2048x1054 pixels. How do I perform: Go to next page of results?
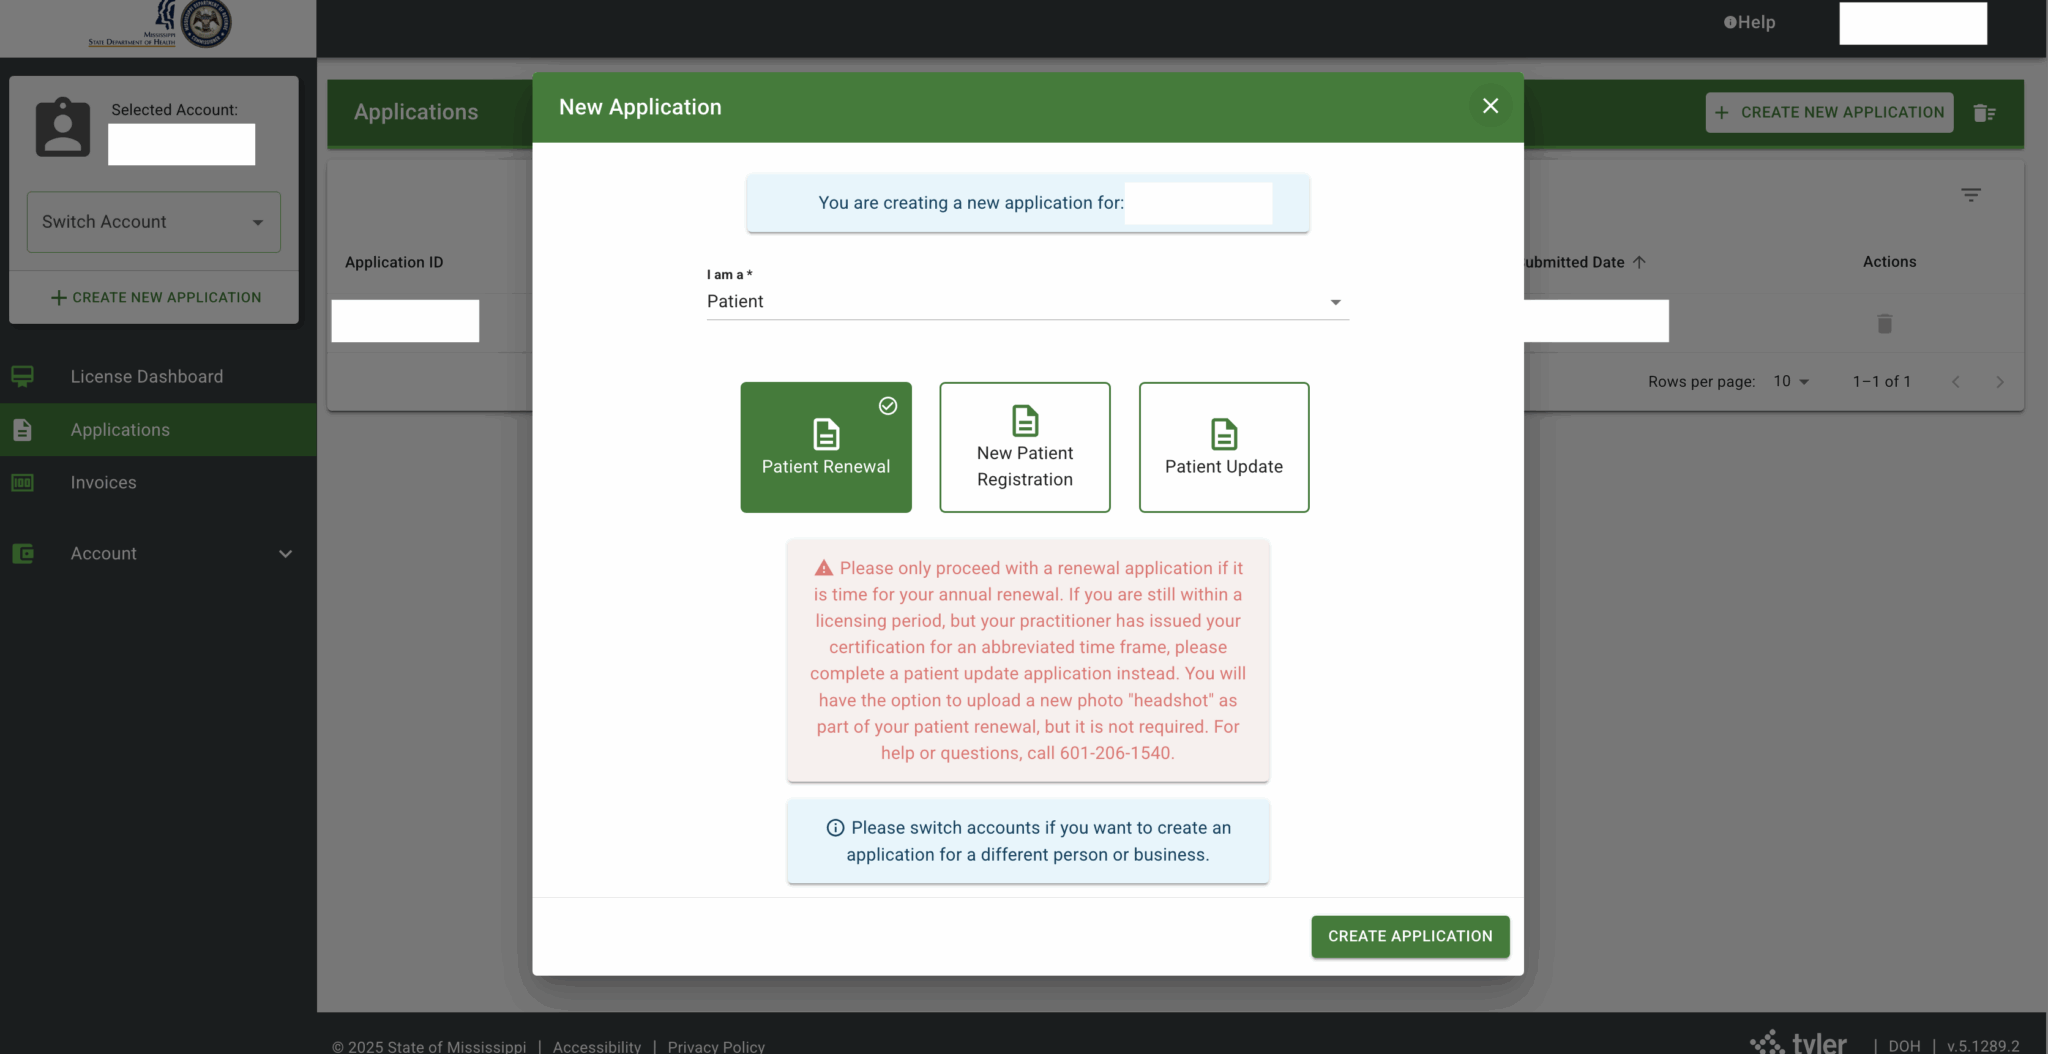coord(1999,382)
